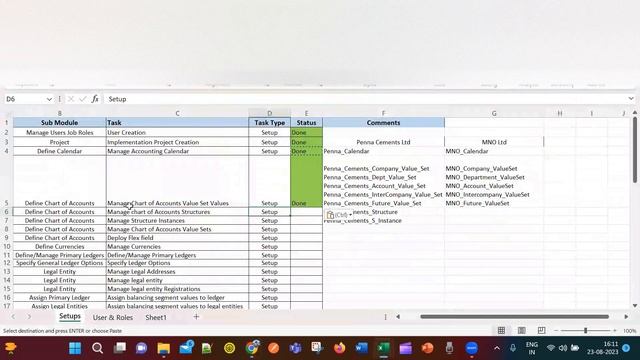The image size is (640, 360).
Task: Click the formula bar Cancel X icon
Action: [x=71, y=99]
